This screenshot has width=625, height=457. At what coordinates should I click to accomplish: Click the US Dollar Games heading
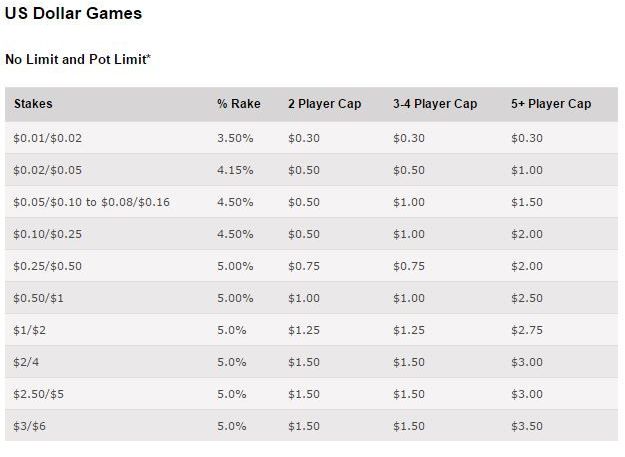coord(73,14)
